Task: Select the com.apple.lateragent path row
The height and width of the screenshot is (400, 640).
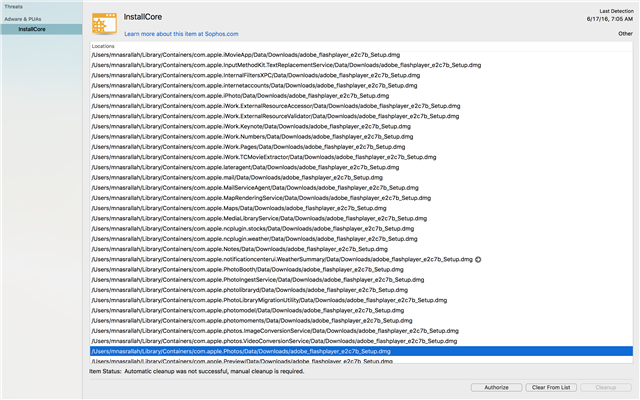Action: (x=361, y=167)
